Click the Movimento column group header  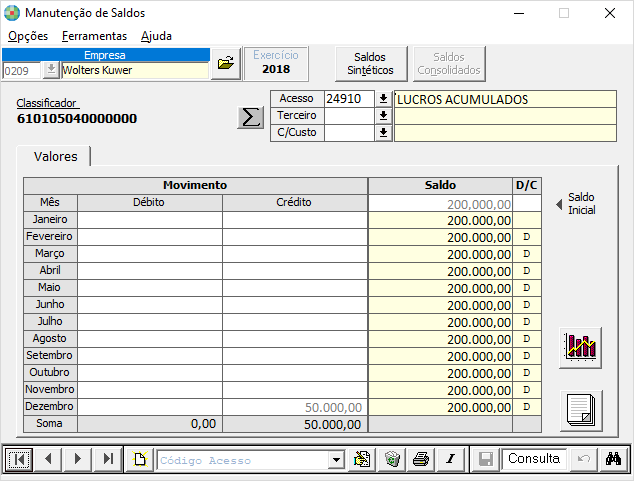(195, 186)
